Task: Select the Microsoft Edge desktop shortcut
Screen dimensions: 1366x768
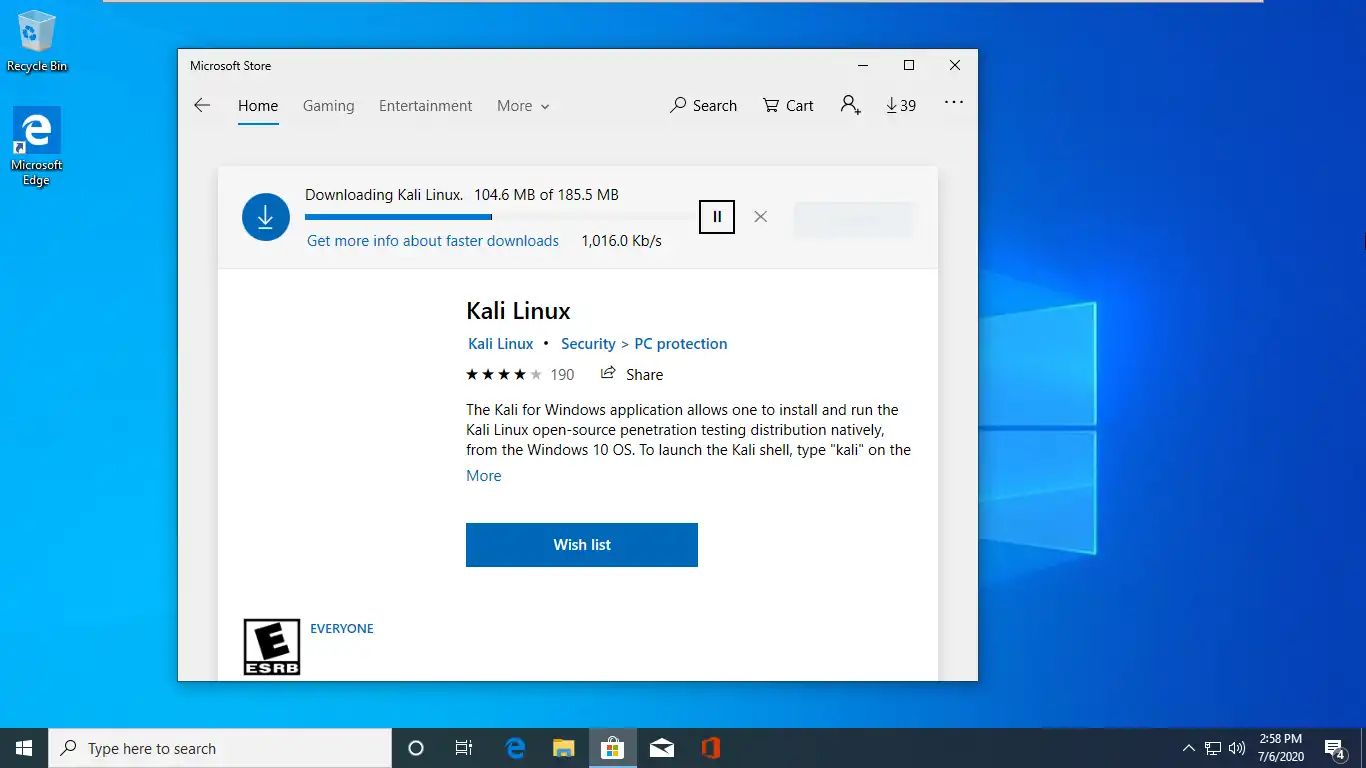Action: point(36,147)
